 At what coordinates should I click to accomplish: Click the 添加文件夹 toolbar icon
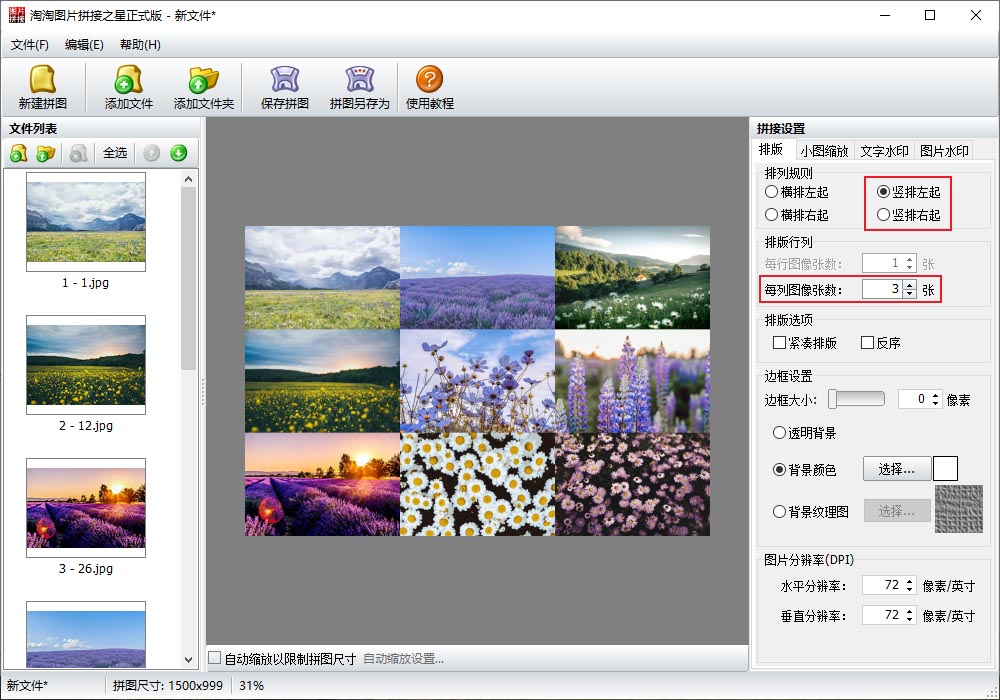(x=204, y=87)
